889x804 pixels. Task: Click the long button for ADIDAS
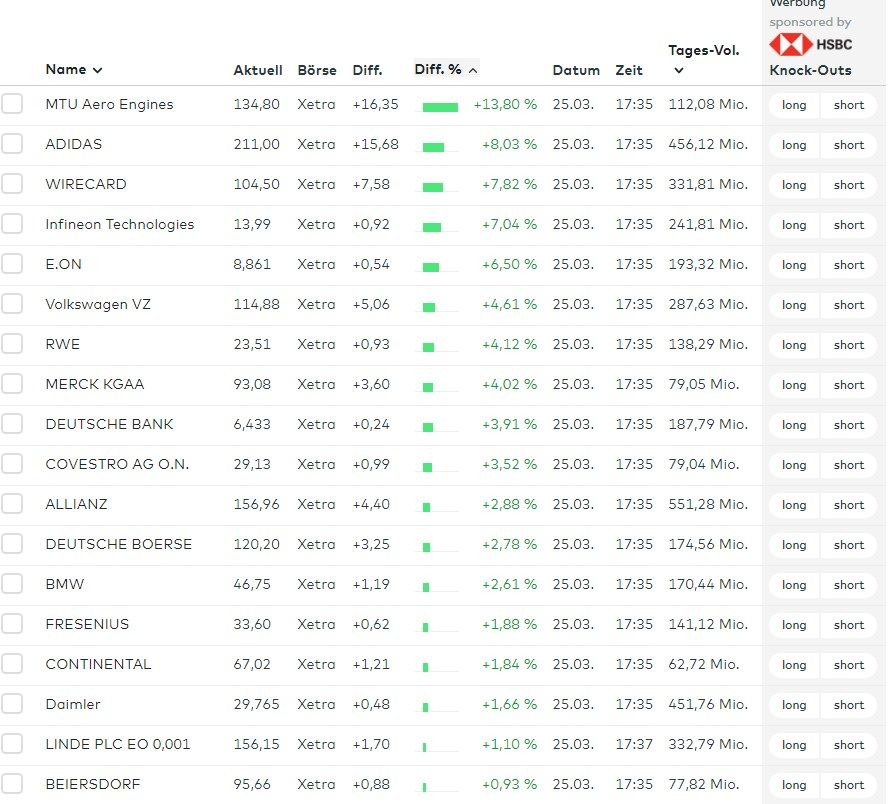point(794,145)
